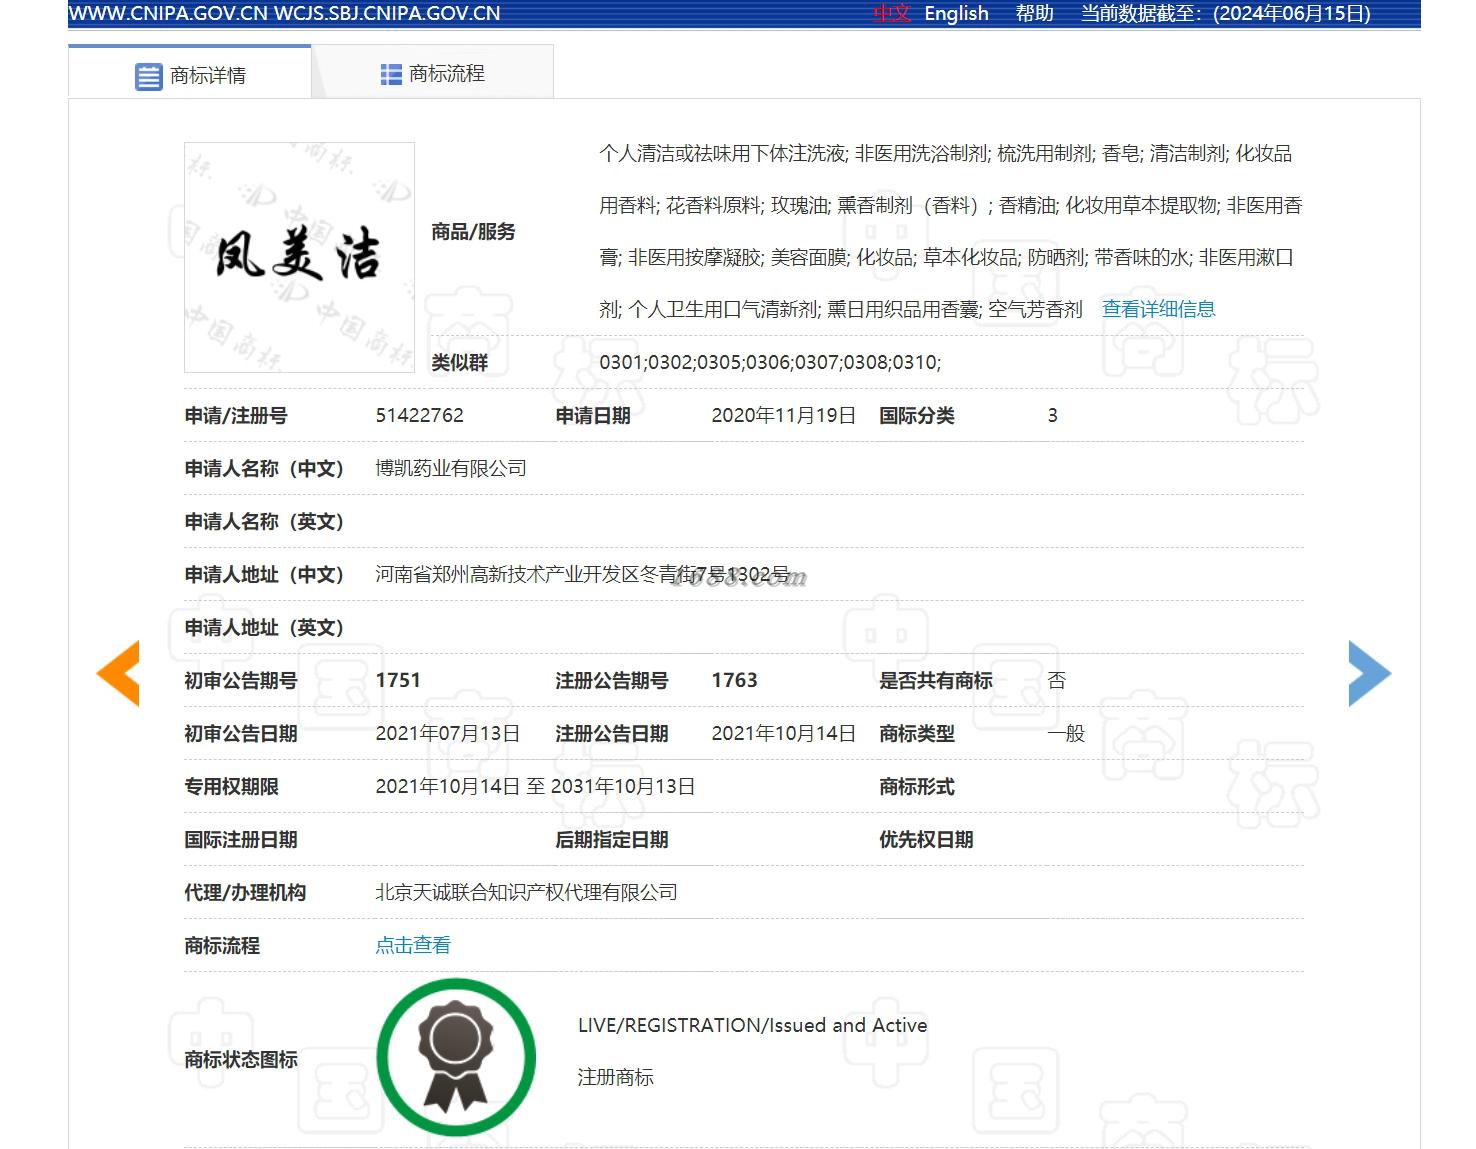This screenshot has width=1476, height=1149.
Task: Click the 商品/服务 label
Action: (473, 232)
